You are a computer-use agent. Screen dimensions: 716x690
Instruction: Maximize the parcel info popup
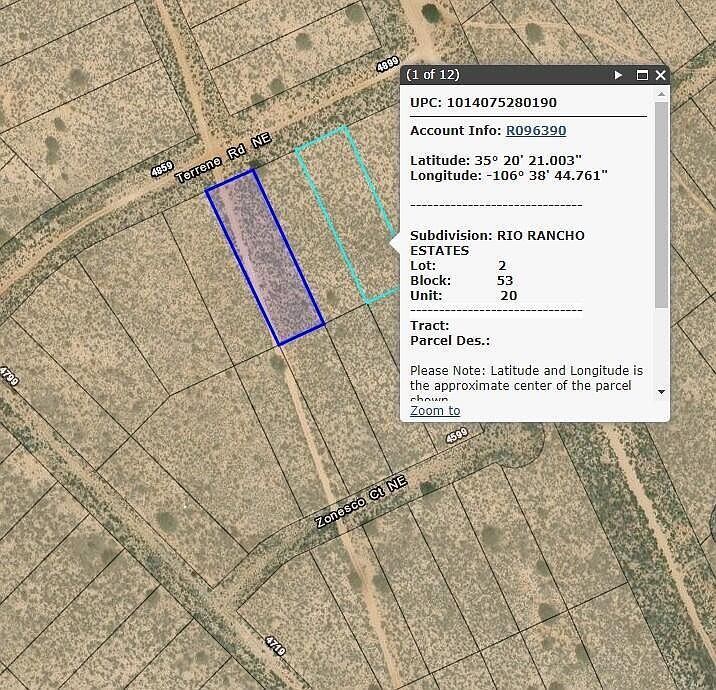tap(642, 75)
